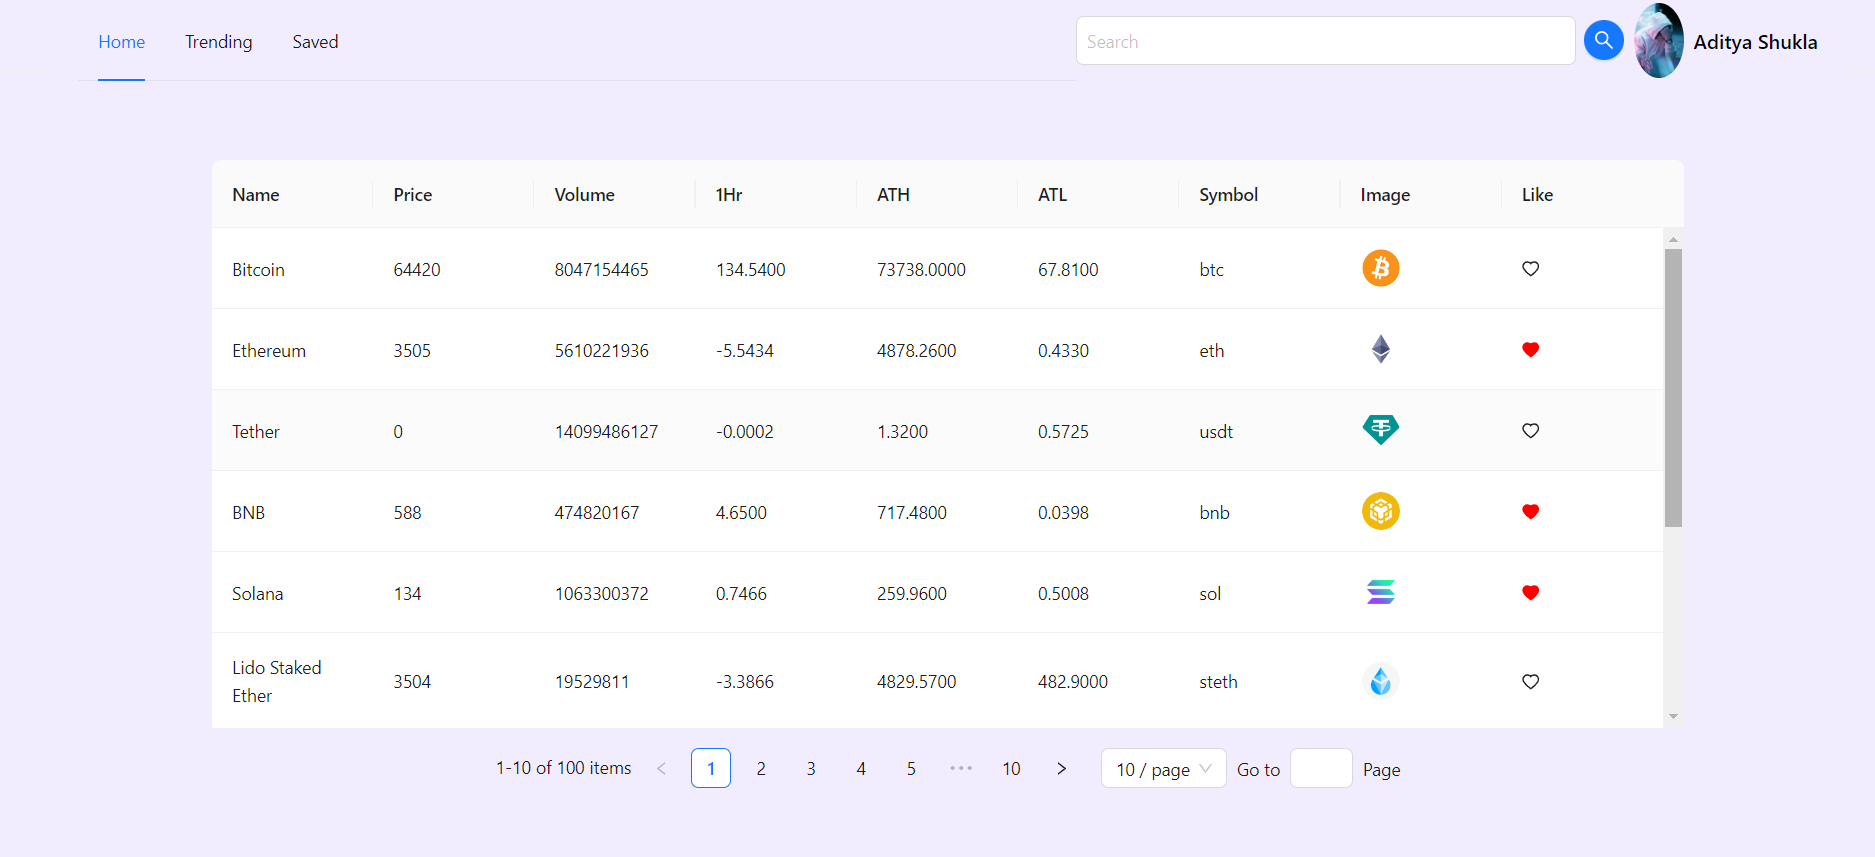Screen dimensions: 1875x857
Task: Click the BNB coin logo
Action: click(1380, 511)
